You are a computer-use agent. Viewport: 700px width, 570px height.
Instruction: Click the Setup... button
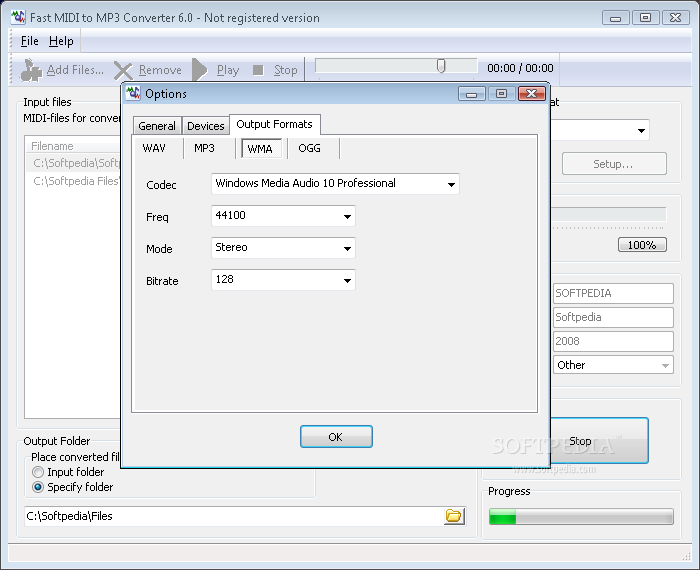(x=613, y=164)
